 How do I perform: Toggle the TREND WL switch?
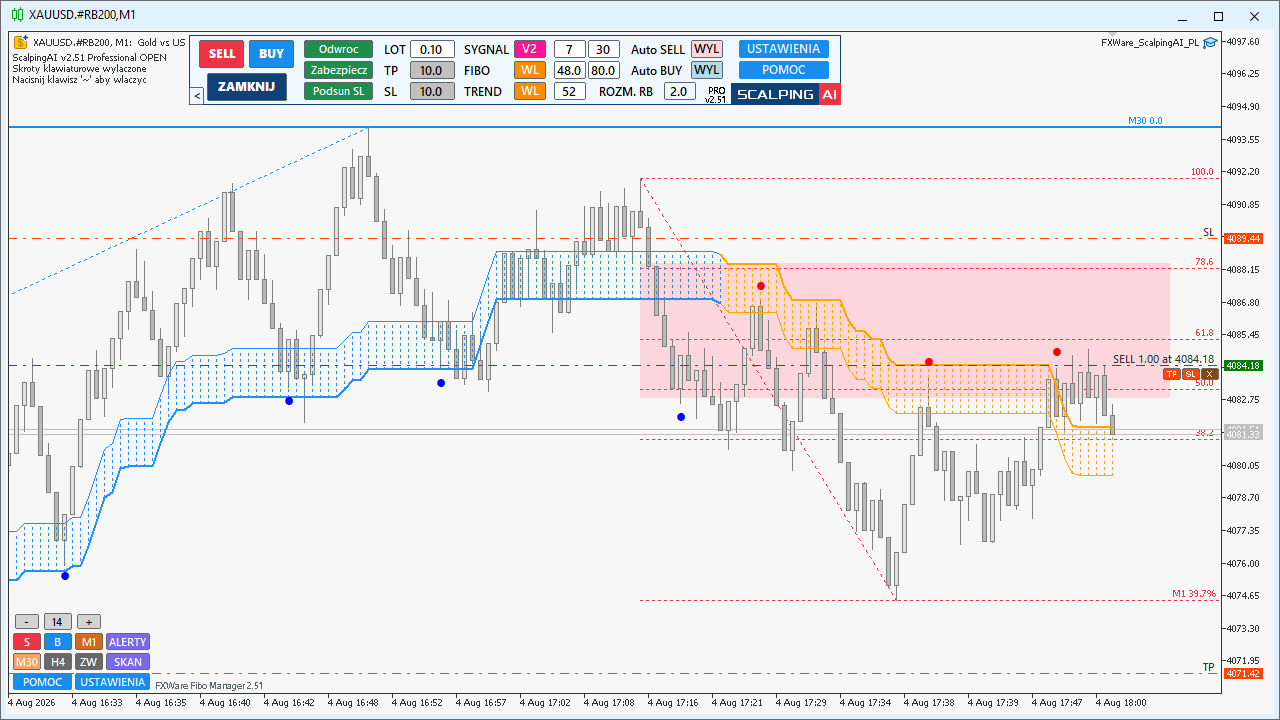click(530, 91)
